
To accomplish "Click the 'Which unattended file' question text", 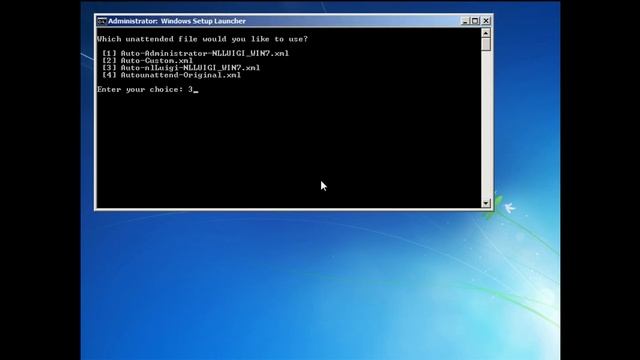I will tap(202, 39).
